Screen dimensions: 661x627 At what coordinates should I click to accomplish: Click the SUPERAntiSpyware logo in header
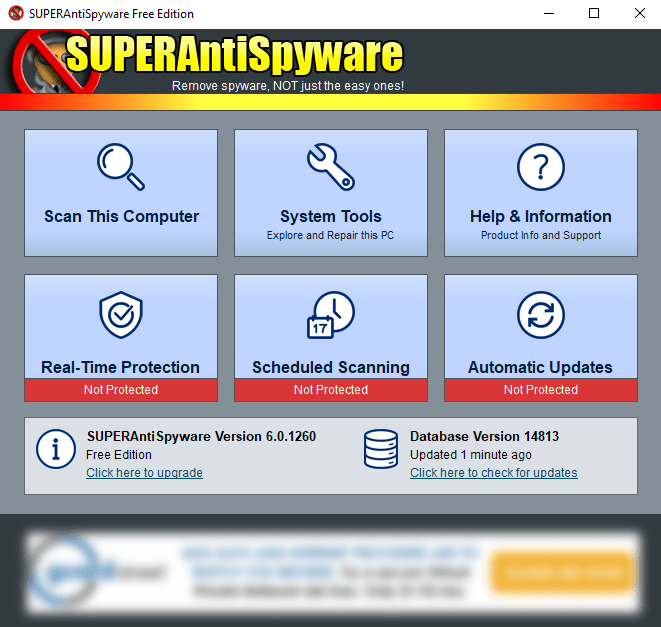(x=207, y=62)
